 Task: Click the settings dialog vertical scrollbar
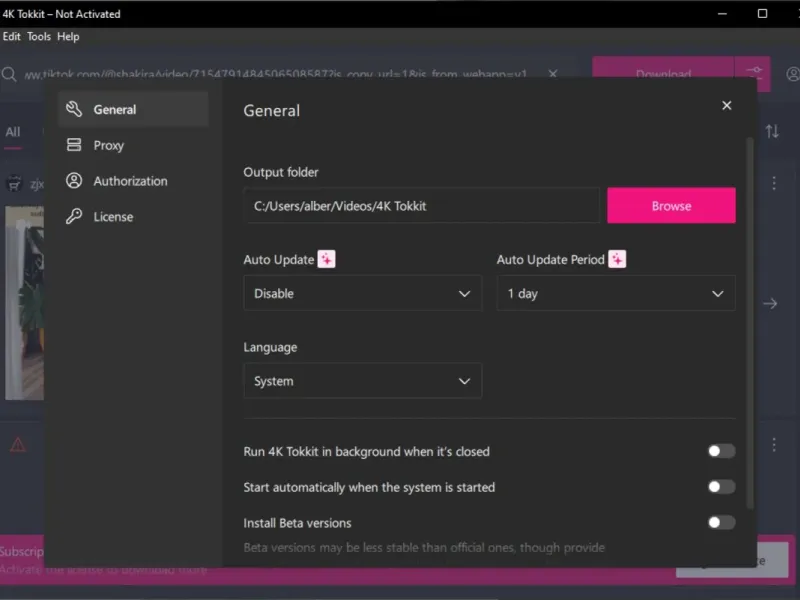(750, 320)
